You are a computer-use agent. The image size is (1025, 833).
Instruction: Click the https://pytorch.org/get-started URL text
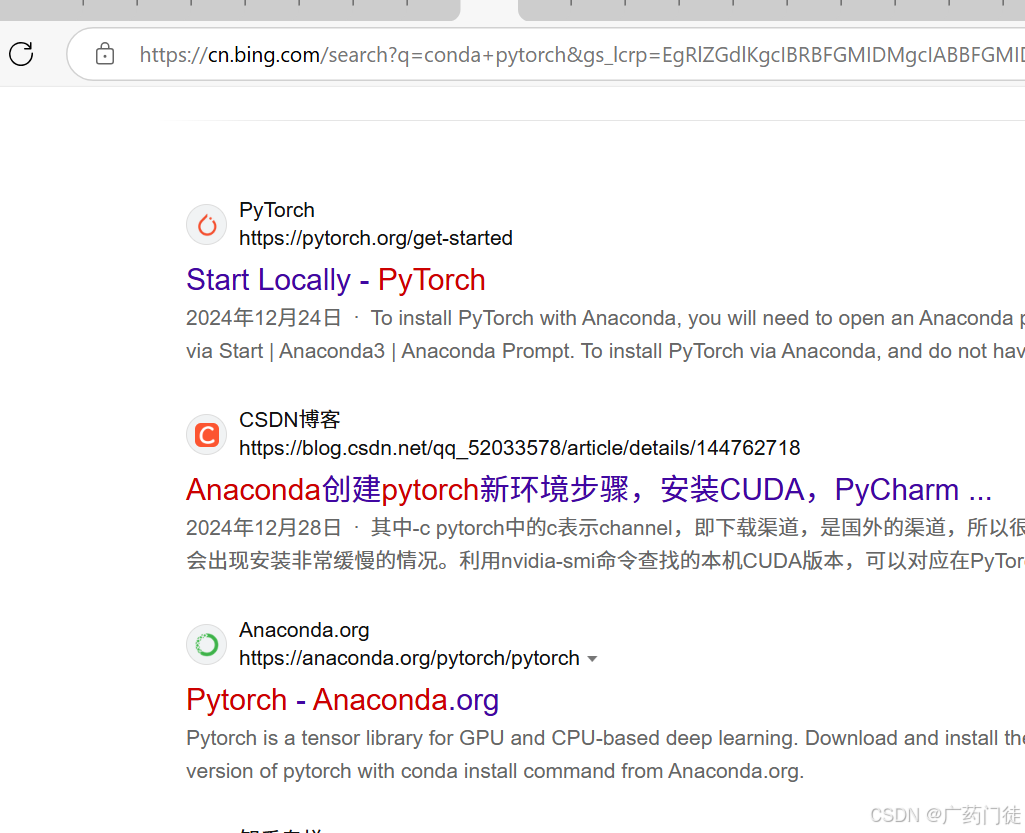(x=375, y=238)
